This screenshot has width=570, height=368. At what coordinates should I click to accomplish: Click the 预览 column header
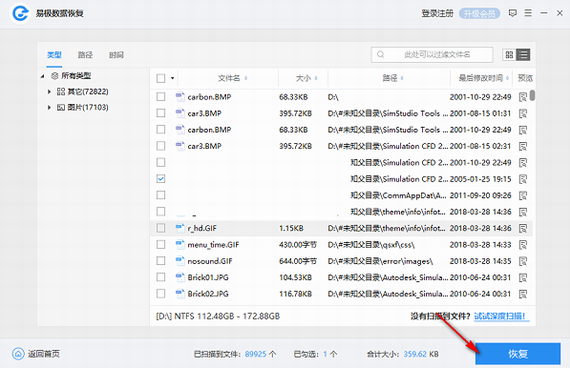pyautogui.click(x=525, y=78)
